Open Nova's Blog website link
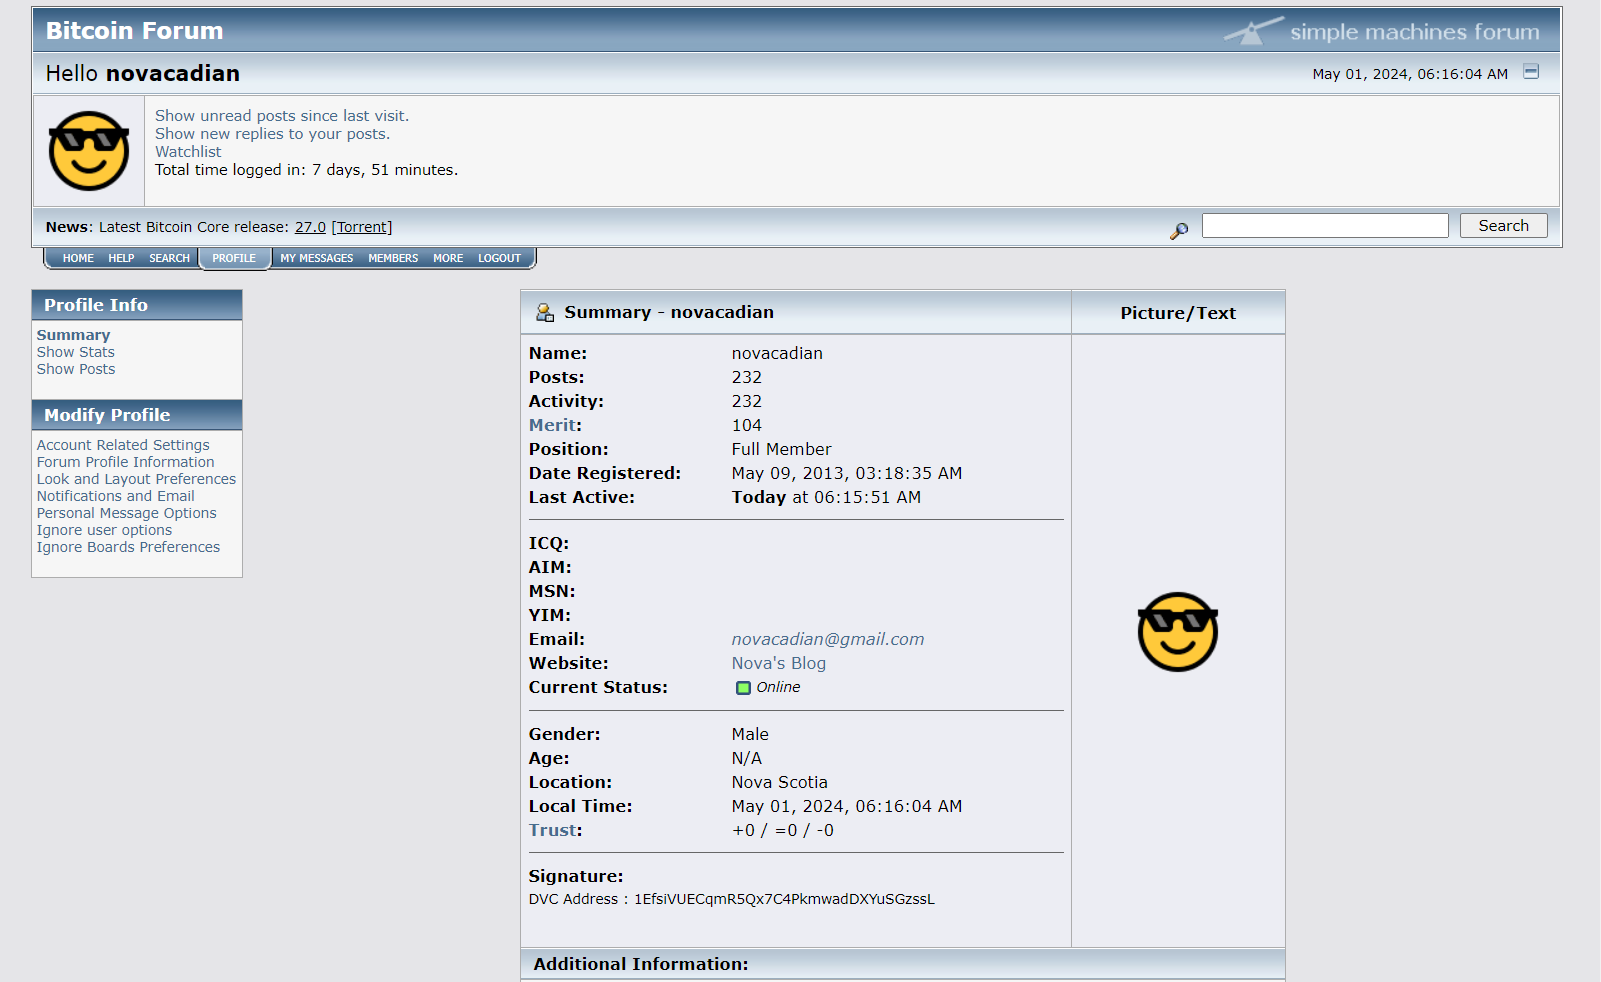 click(x=779, y=663)
